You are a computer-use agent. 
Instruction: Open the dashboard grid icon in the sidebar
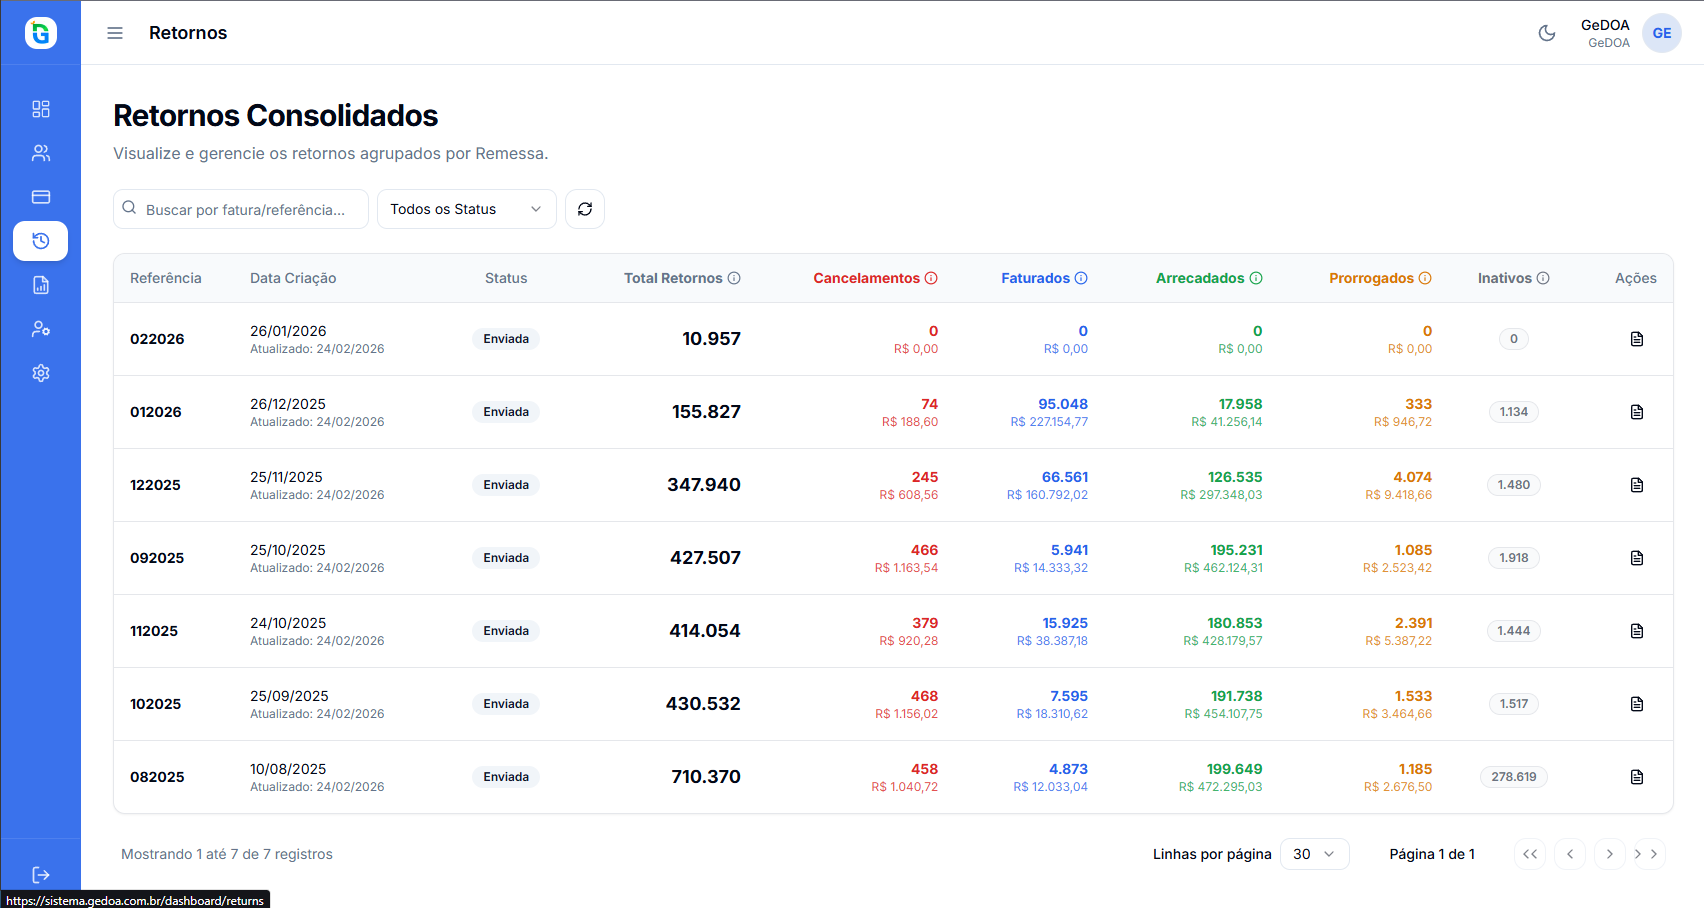click(41, 109)
